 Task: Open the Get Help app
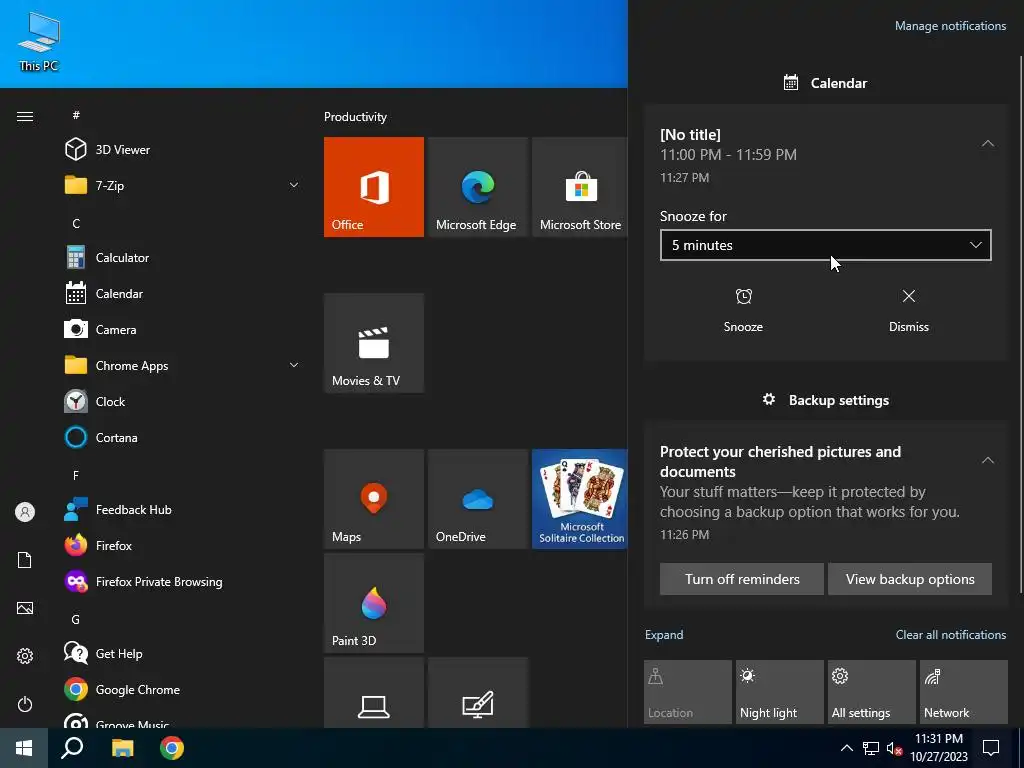183,653
